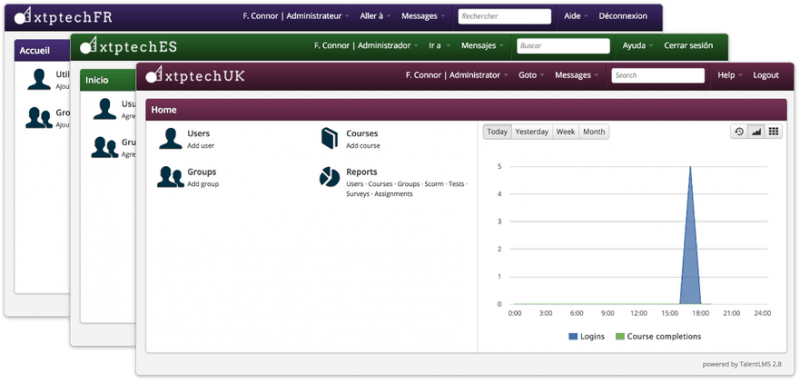This screenshot has height=383, width=800.
Task: Open the Scorm reports link
Action: click(434, 184)
